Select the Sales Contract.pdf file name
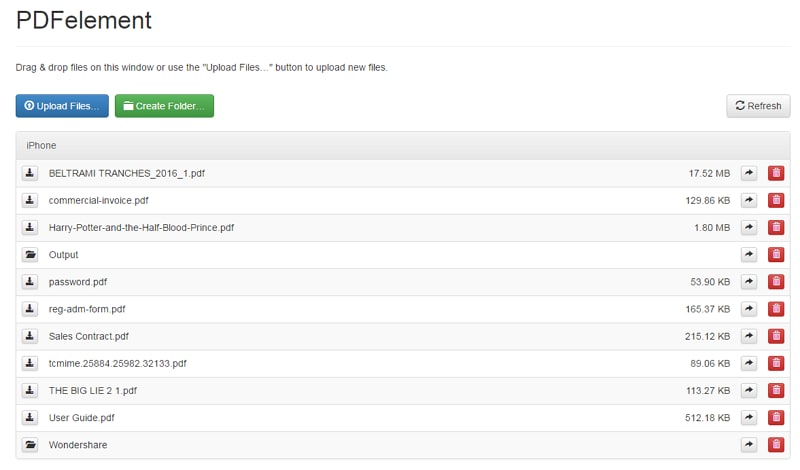The height and width of the screenshot is (470, 800). [89, 336]
